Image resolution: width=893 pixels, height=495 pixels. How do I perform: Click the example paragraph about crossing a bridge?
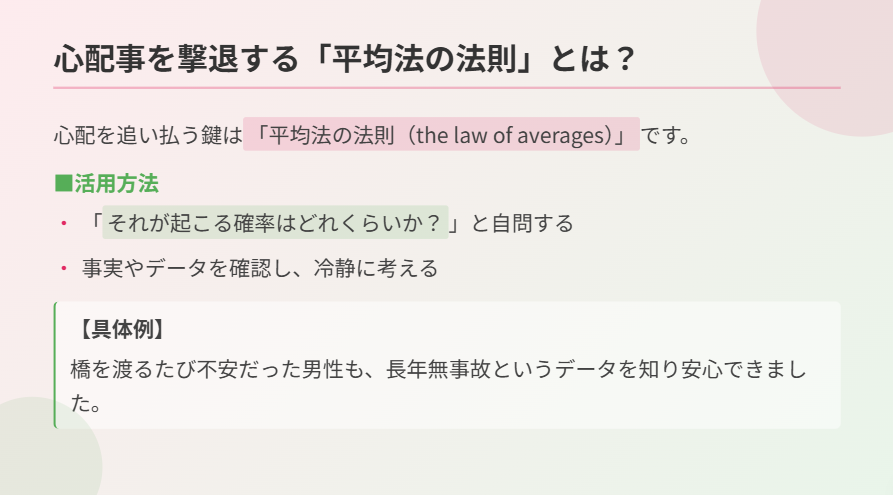coord(439,386)
